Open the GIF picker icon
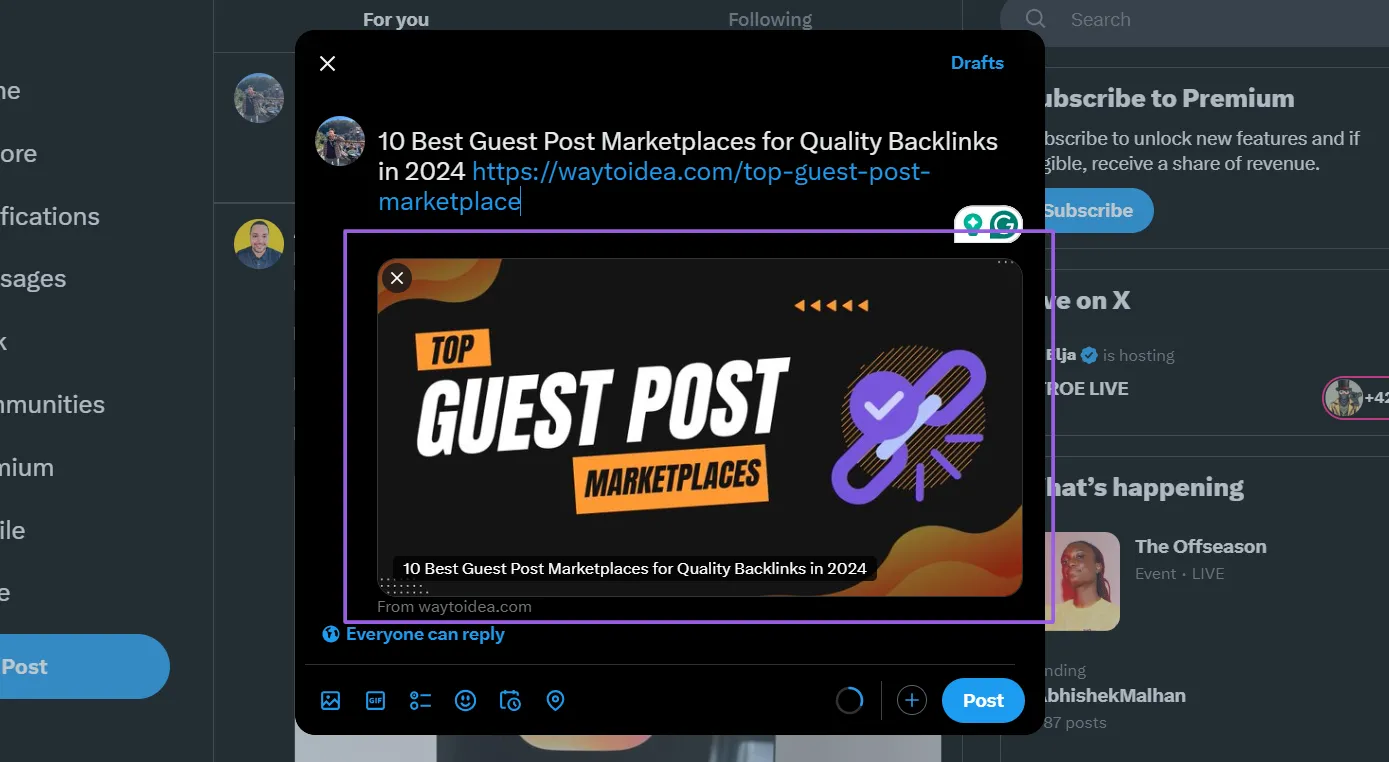 [x=376, y=701]
